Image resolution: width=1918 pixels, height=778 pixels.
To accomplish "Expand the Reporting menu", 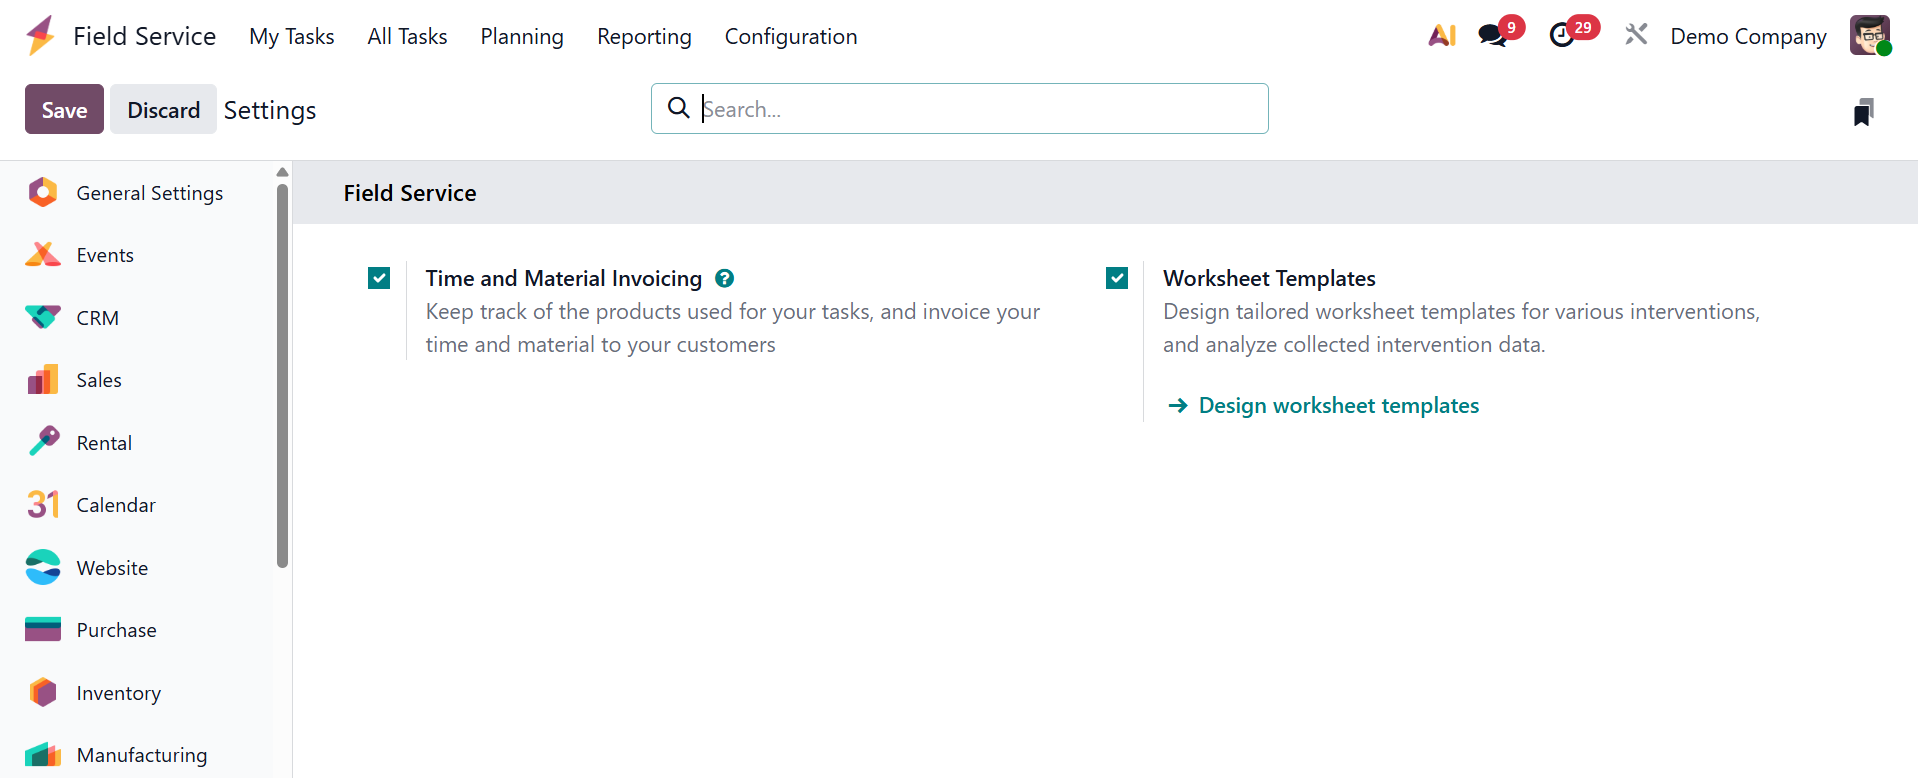I will point(644,37).
